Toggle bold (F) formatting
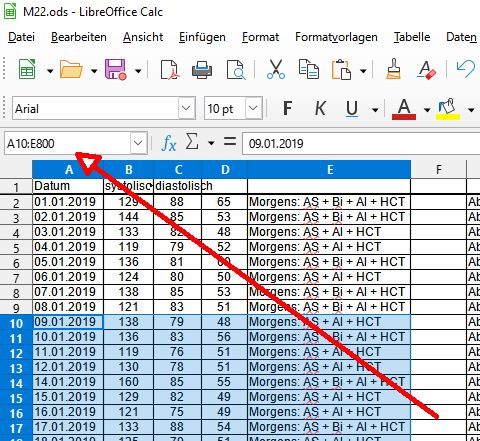 coord(287,108)
